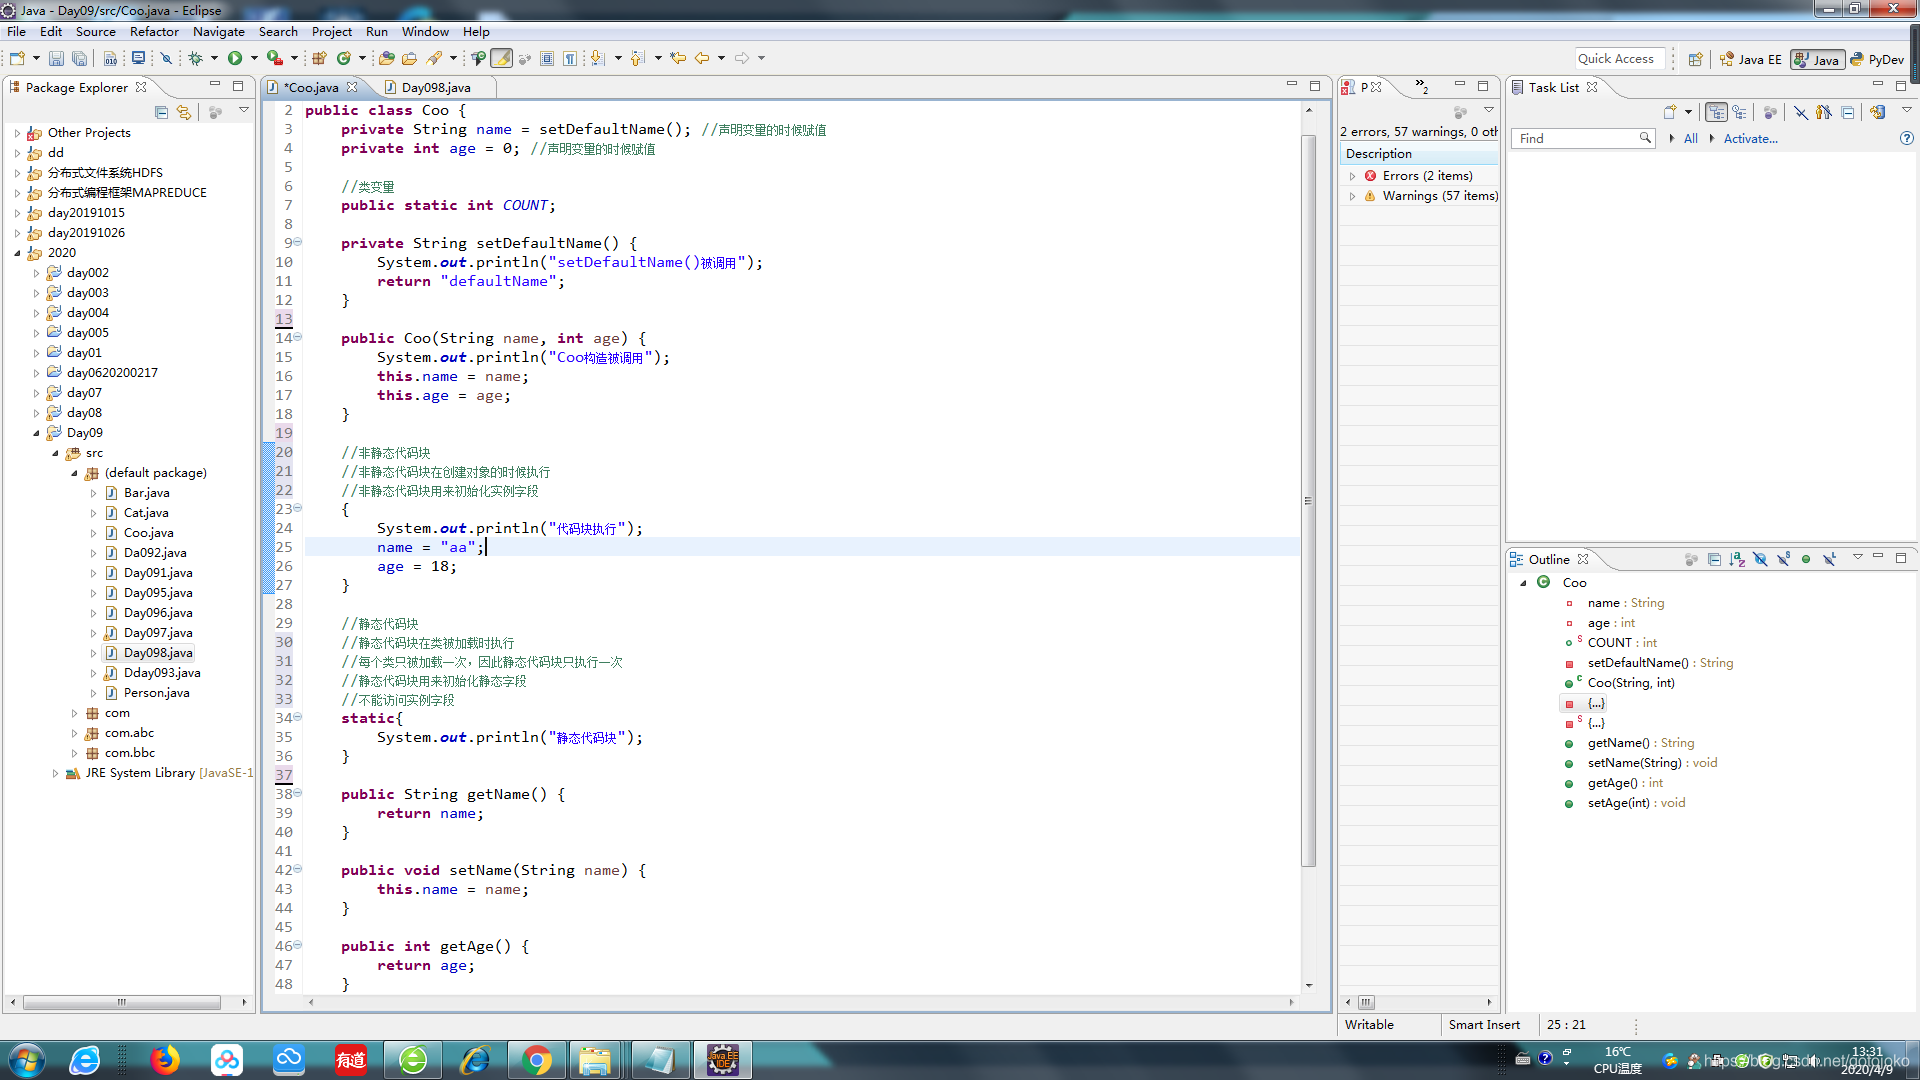
Task: Click Collapse All icon in Outline view
Action: click(x=1714, y=559)
